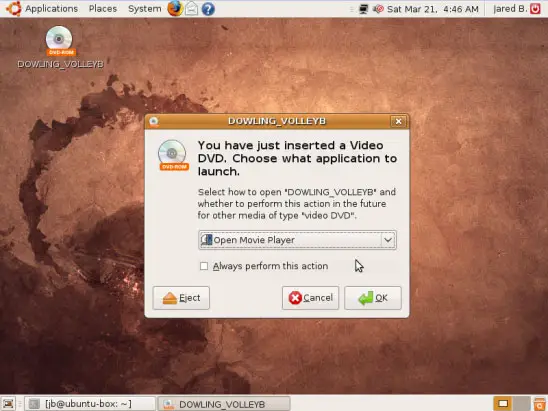The height and width of the screenshot is (411, 548).
Task: Open the mail envelope launcher icon
Action: click(192, 9)
